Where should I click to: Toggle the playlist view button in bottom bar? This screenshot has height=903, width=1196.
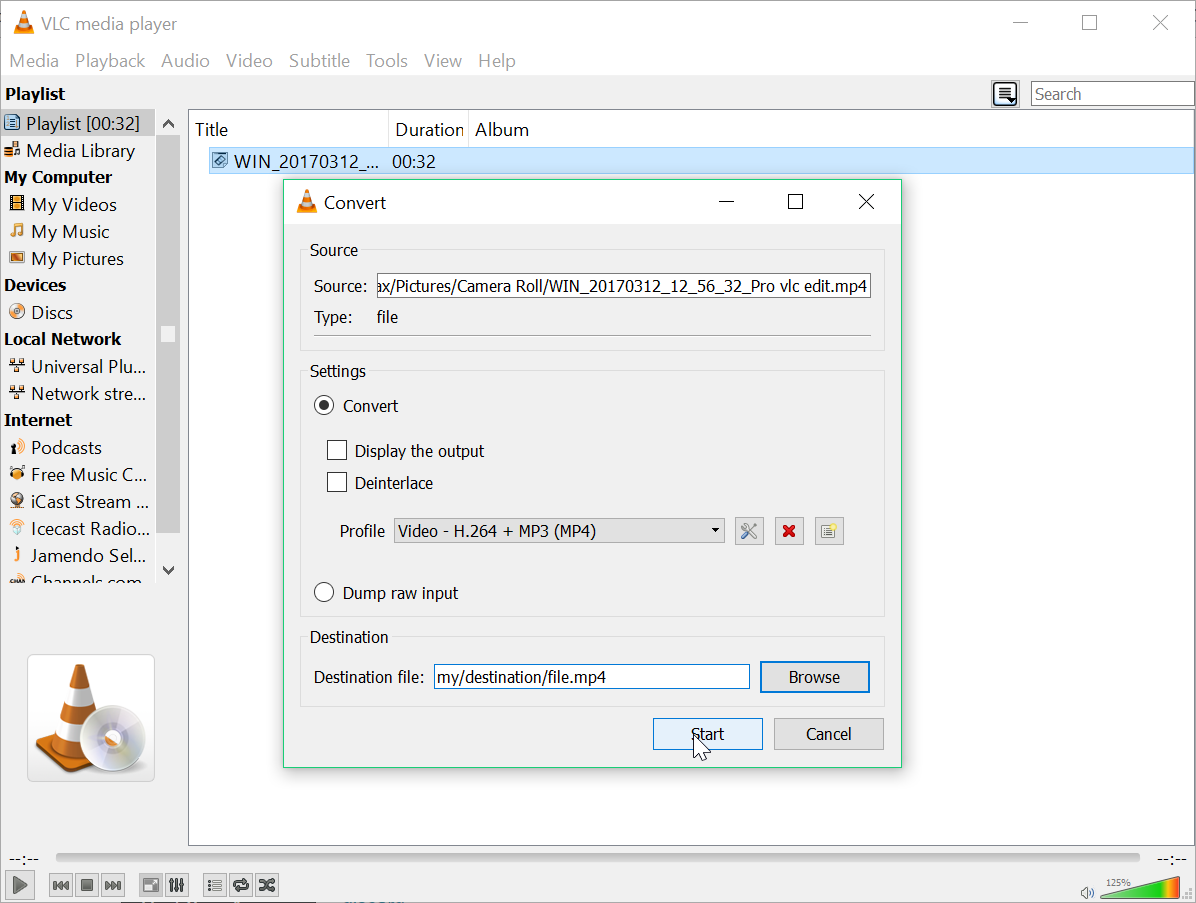click(215, 885)
